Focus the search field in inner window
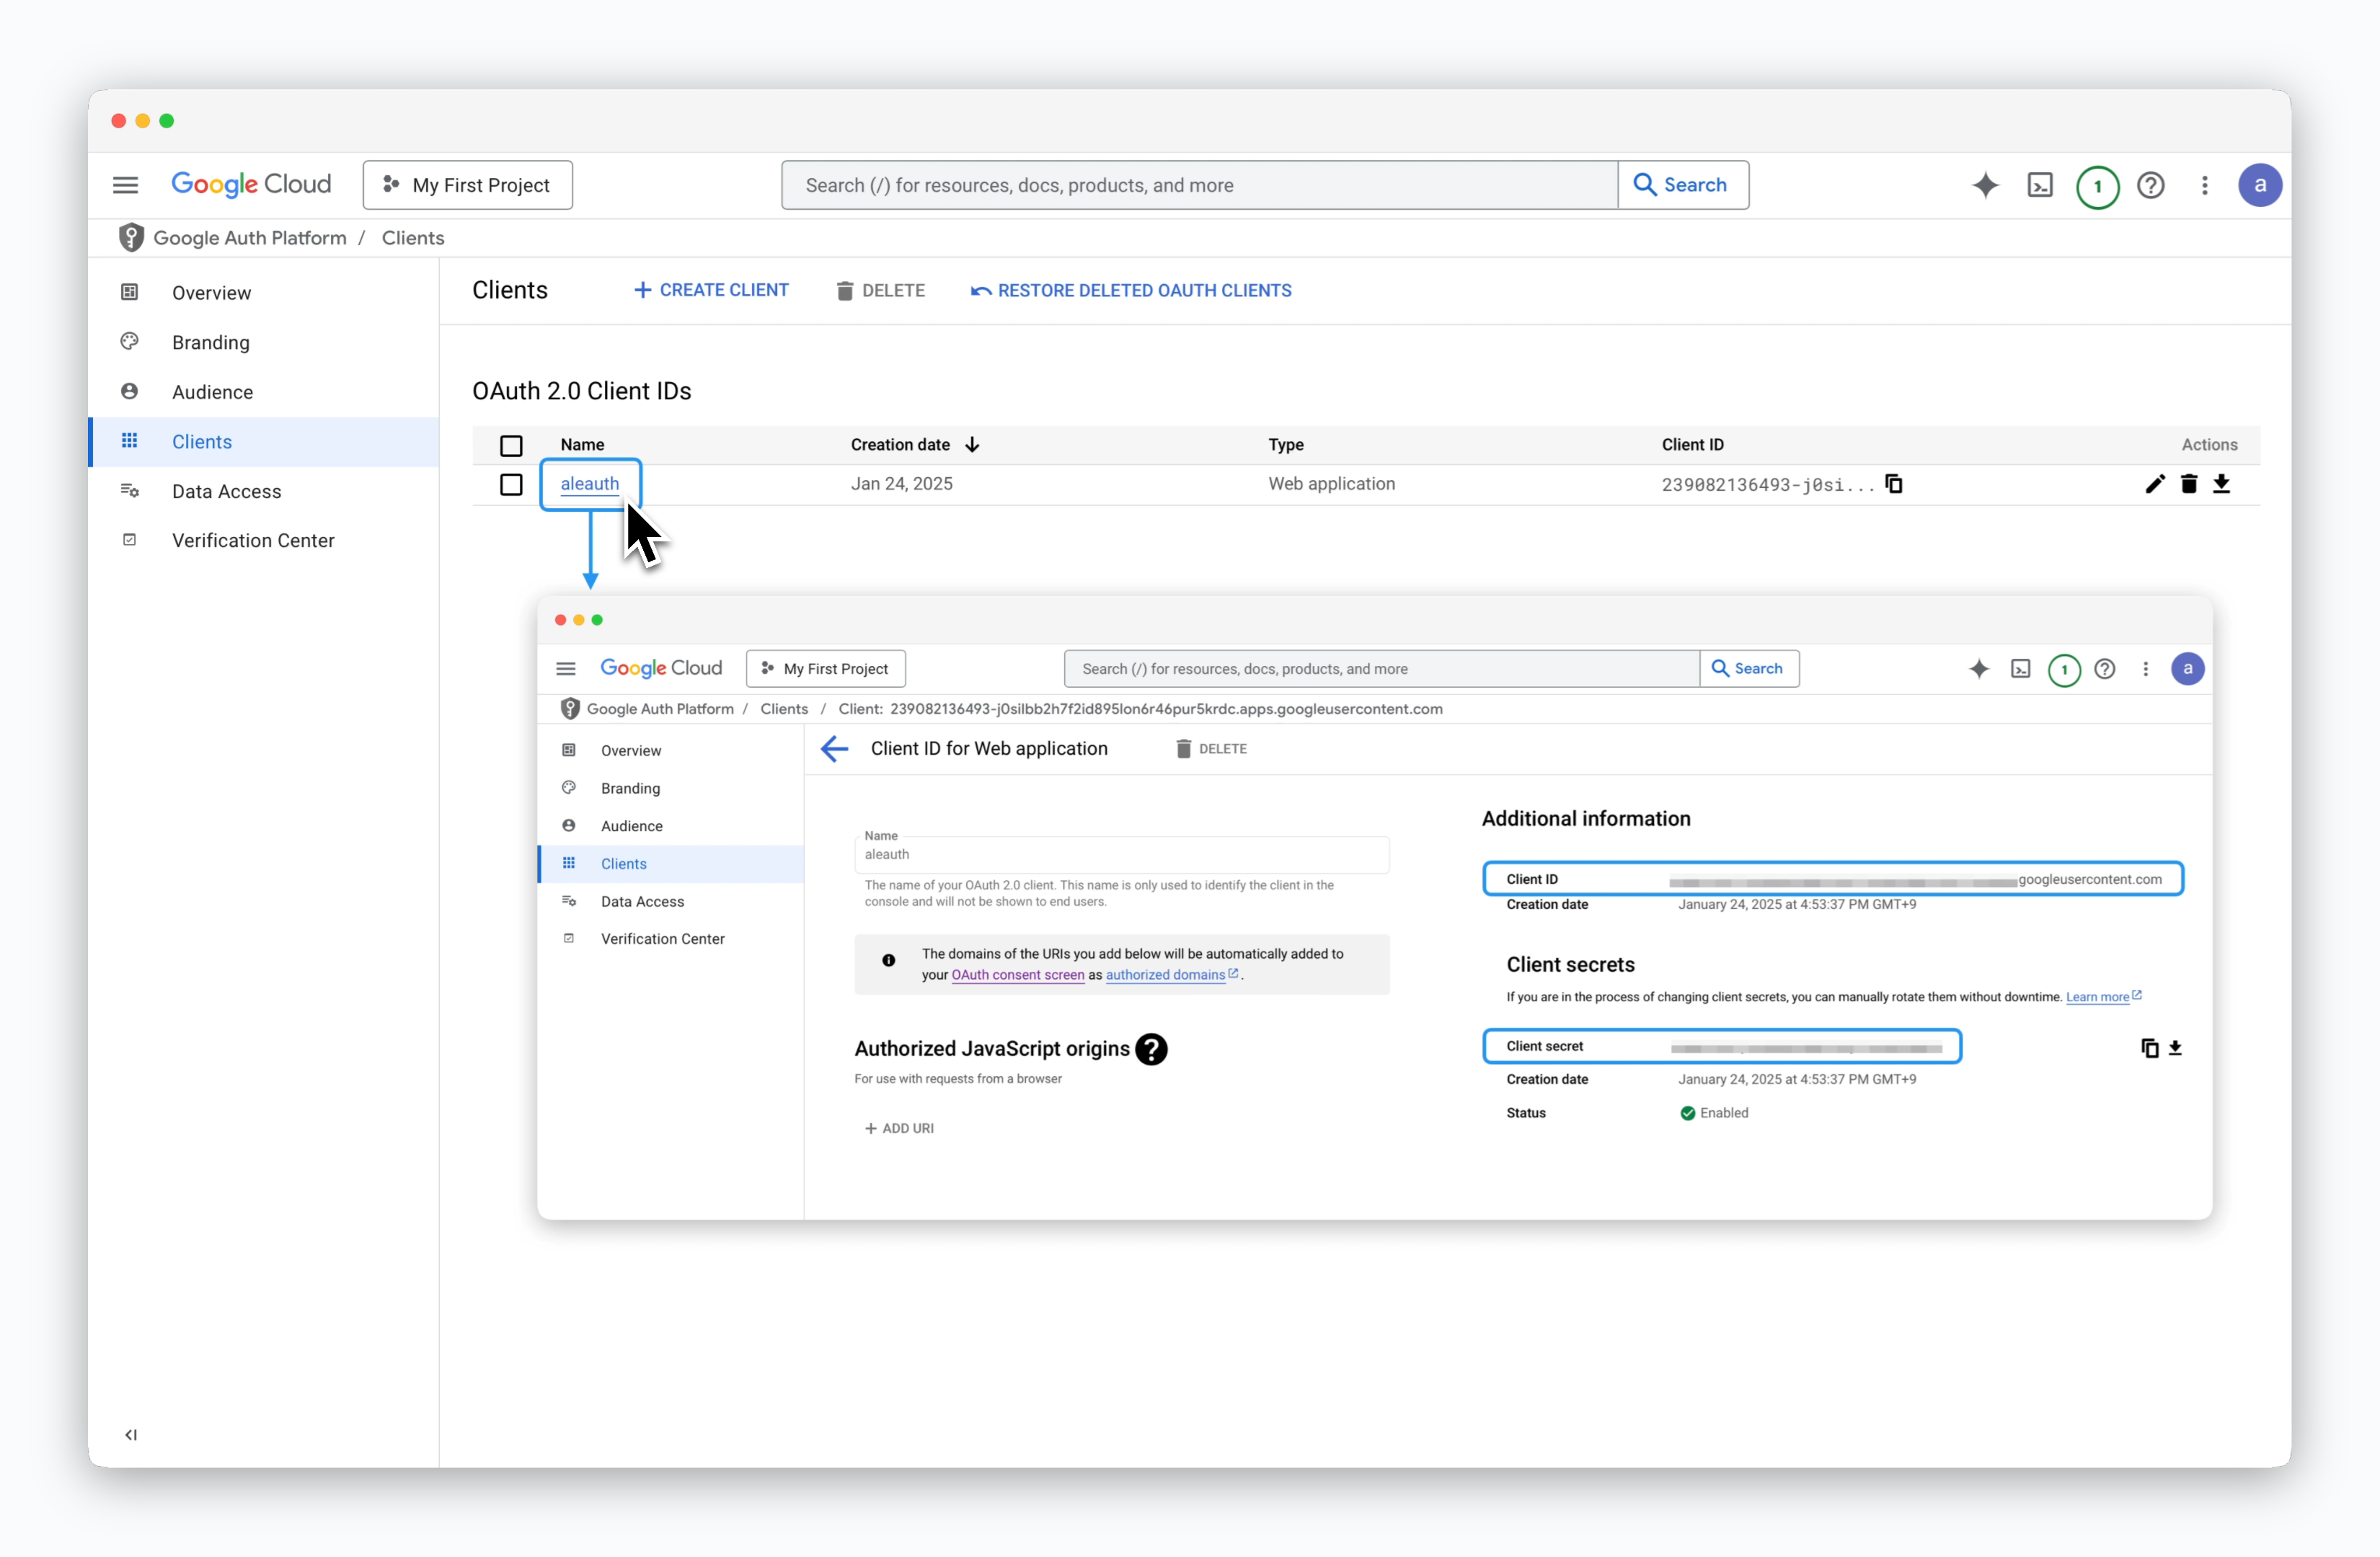 (1381, 669)
